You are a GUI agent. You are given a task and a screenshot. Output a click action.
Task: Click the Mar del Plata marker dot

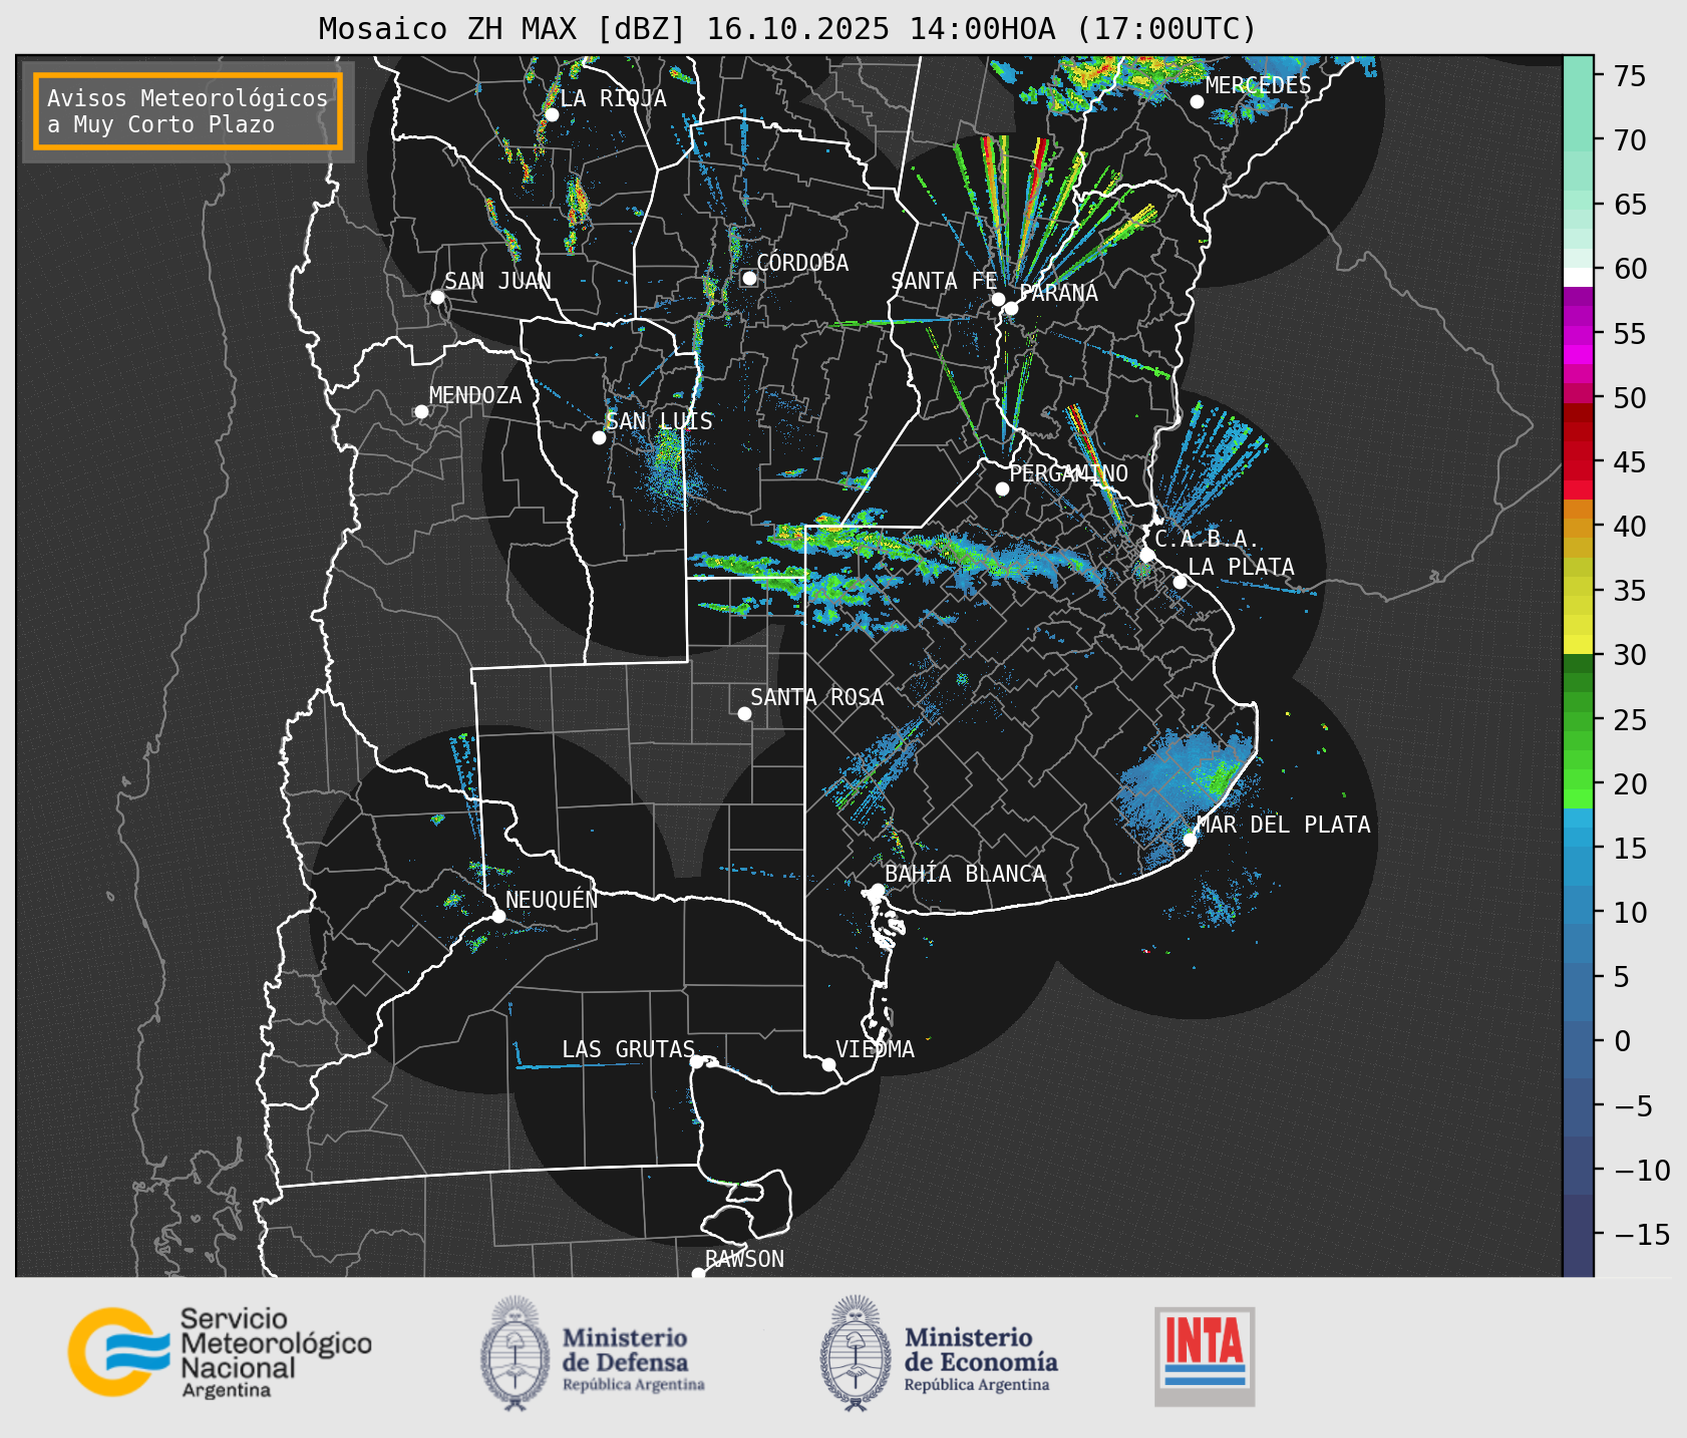[1190, 839]
